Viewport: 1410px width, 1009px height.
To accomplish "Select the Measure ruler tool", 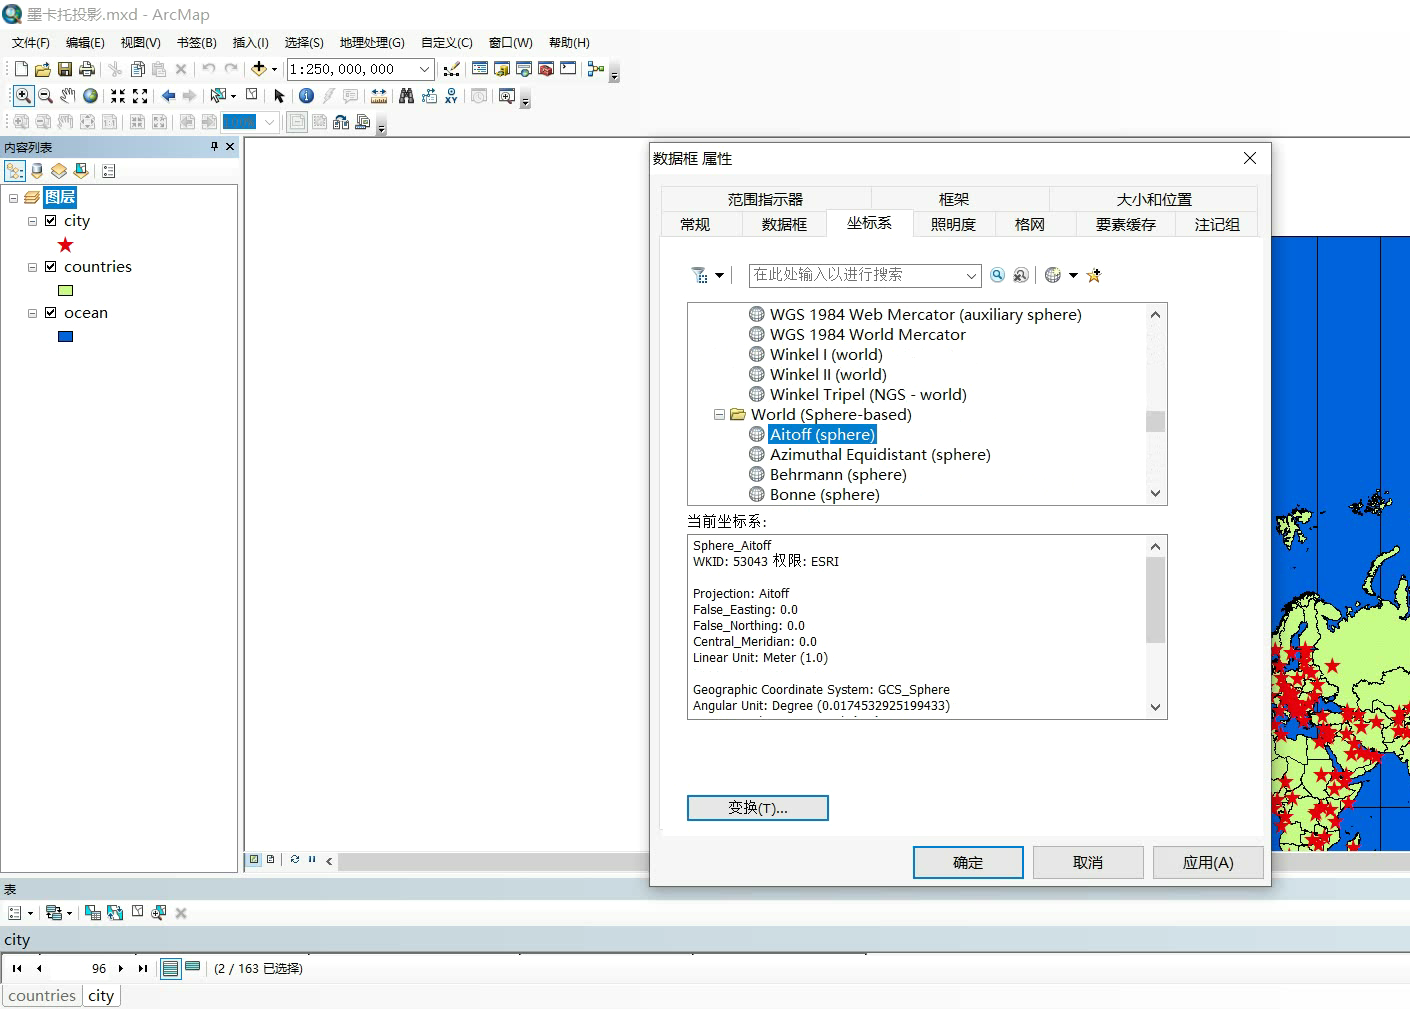I will pyautogui.click(x=379, y=96).
